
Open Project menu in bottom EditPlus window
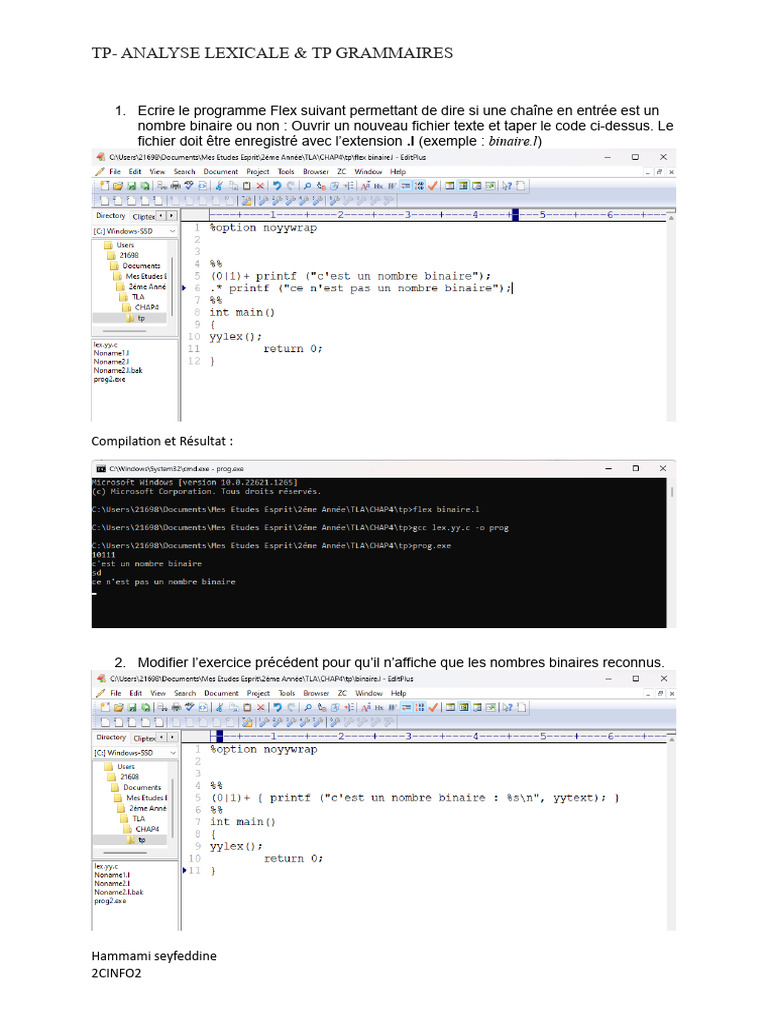[258, 694]
